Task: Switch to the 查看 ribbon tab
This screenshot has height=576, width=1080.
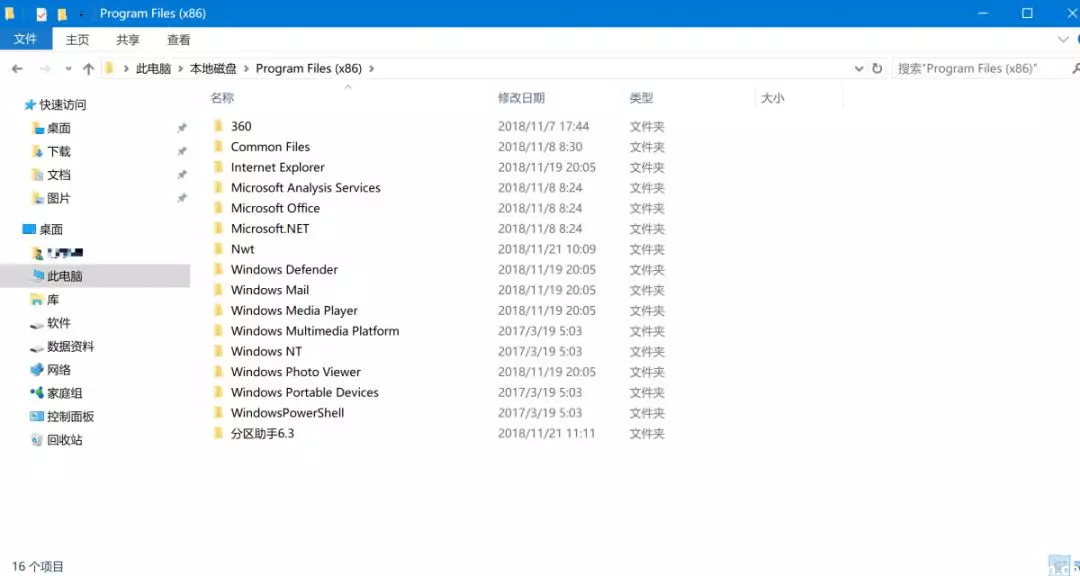Action: (x=178, y=40)
